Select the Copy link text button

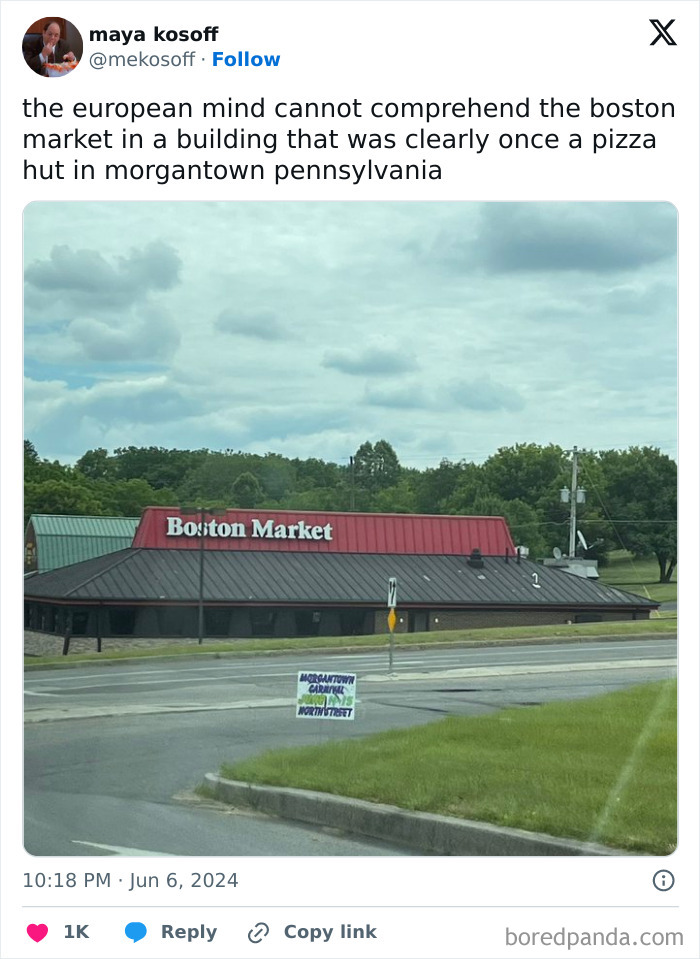coord(330,932)
